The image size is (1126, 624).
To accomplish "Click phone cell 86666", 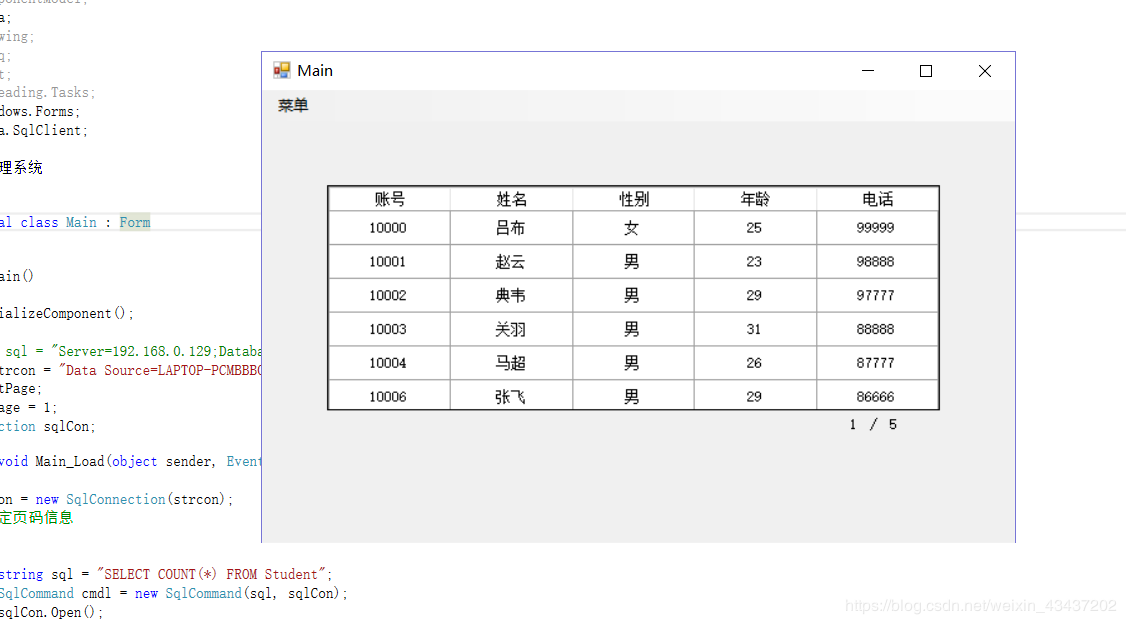I will (877, 395).
